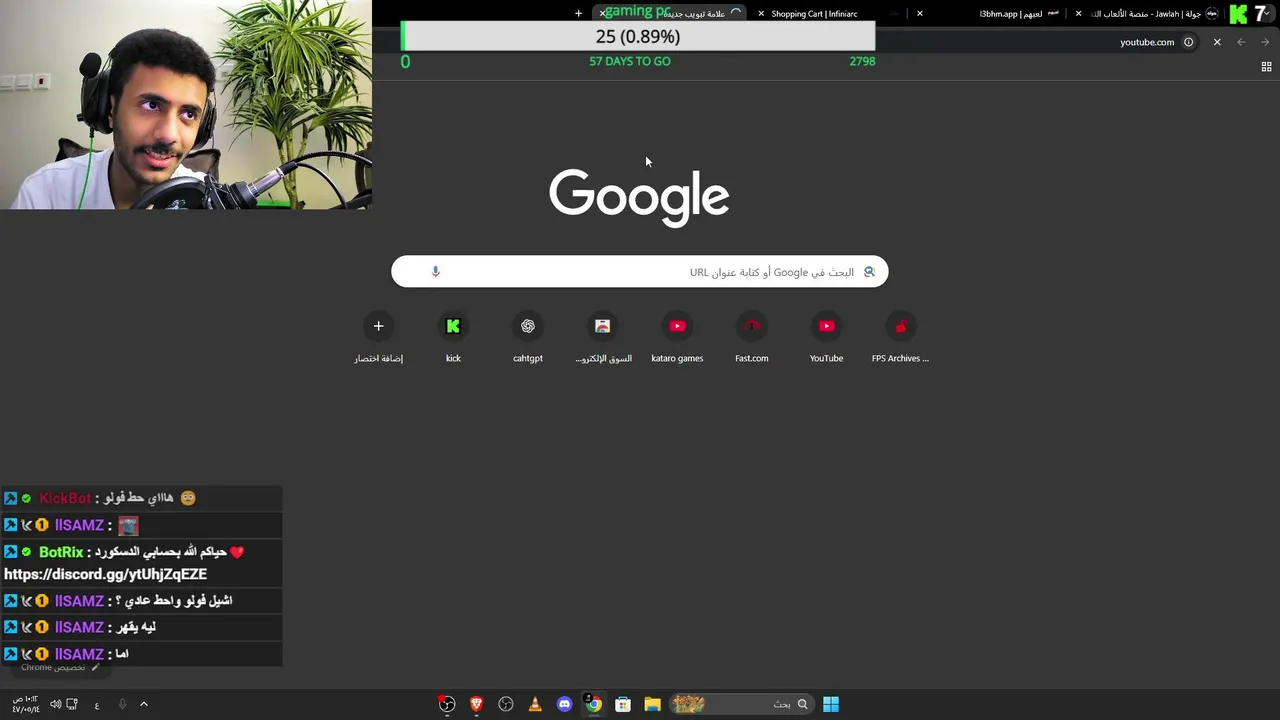Open the FPS Archives shortcut
Viewport: 1280px width, 720px height.
click(x=901, y=338)
